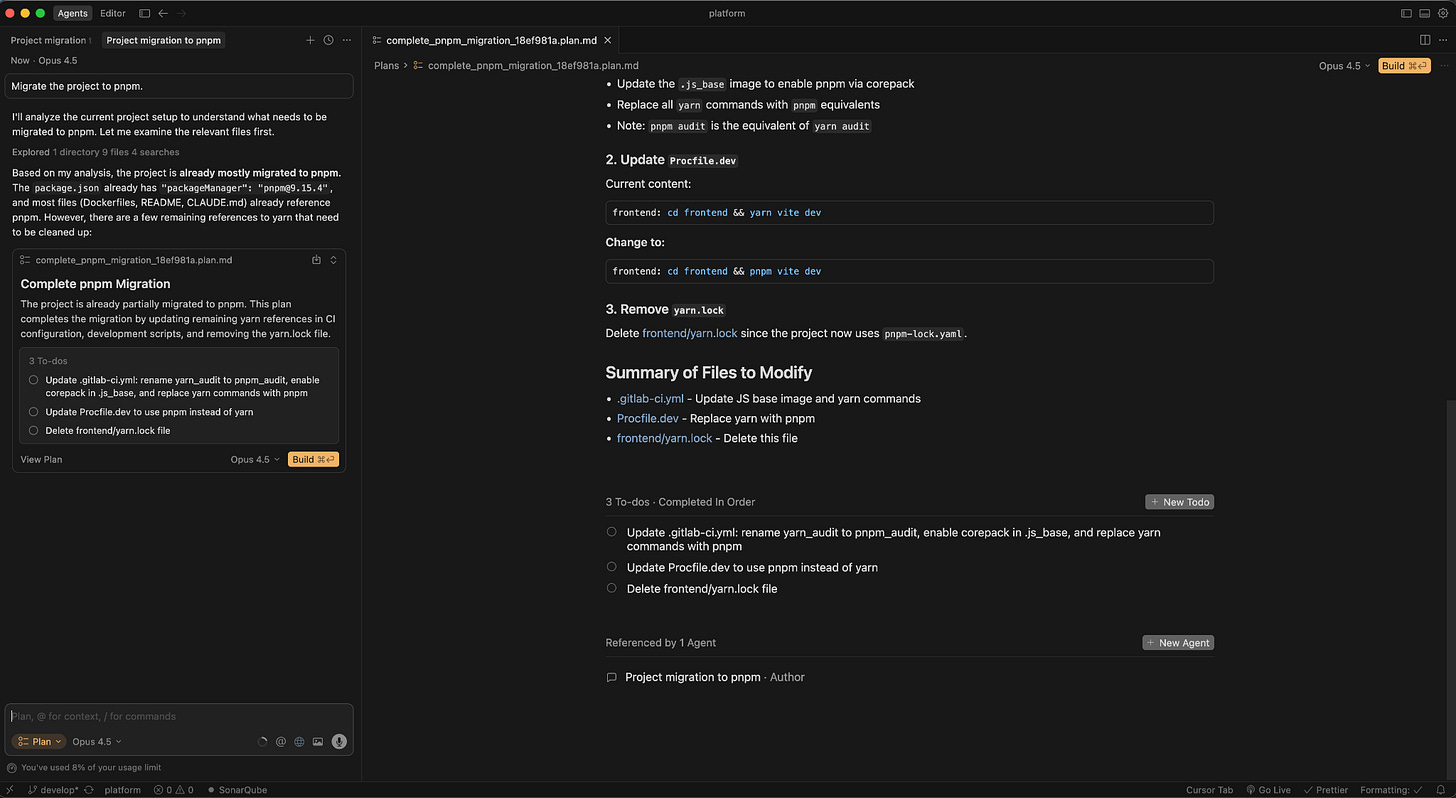
Task: Toggle the sidebar layout icon beside Editor
Action: [x=145, y=13]
